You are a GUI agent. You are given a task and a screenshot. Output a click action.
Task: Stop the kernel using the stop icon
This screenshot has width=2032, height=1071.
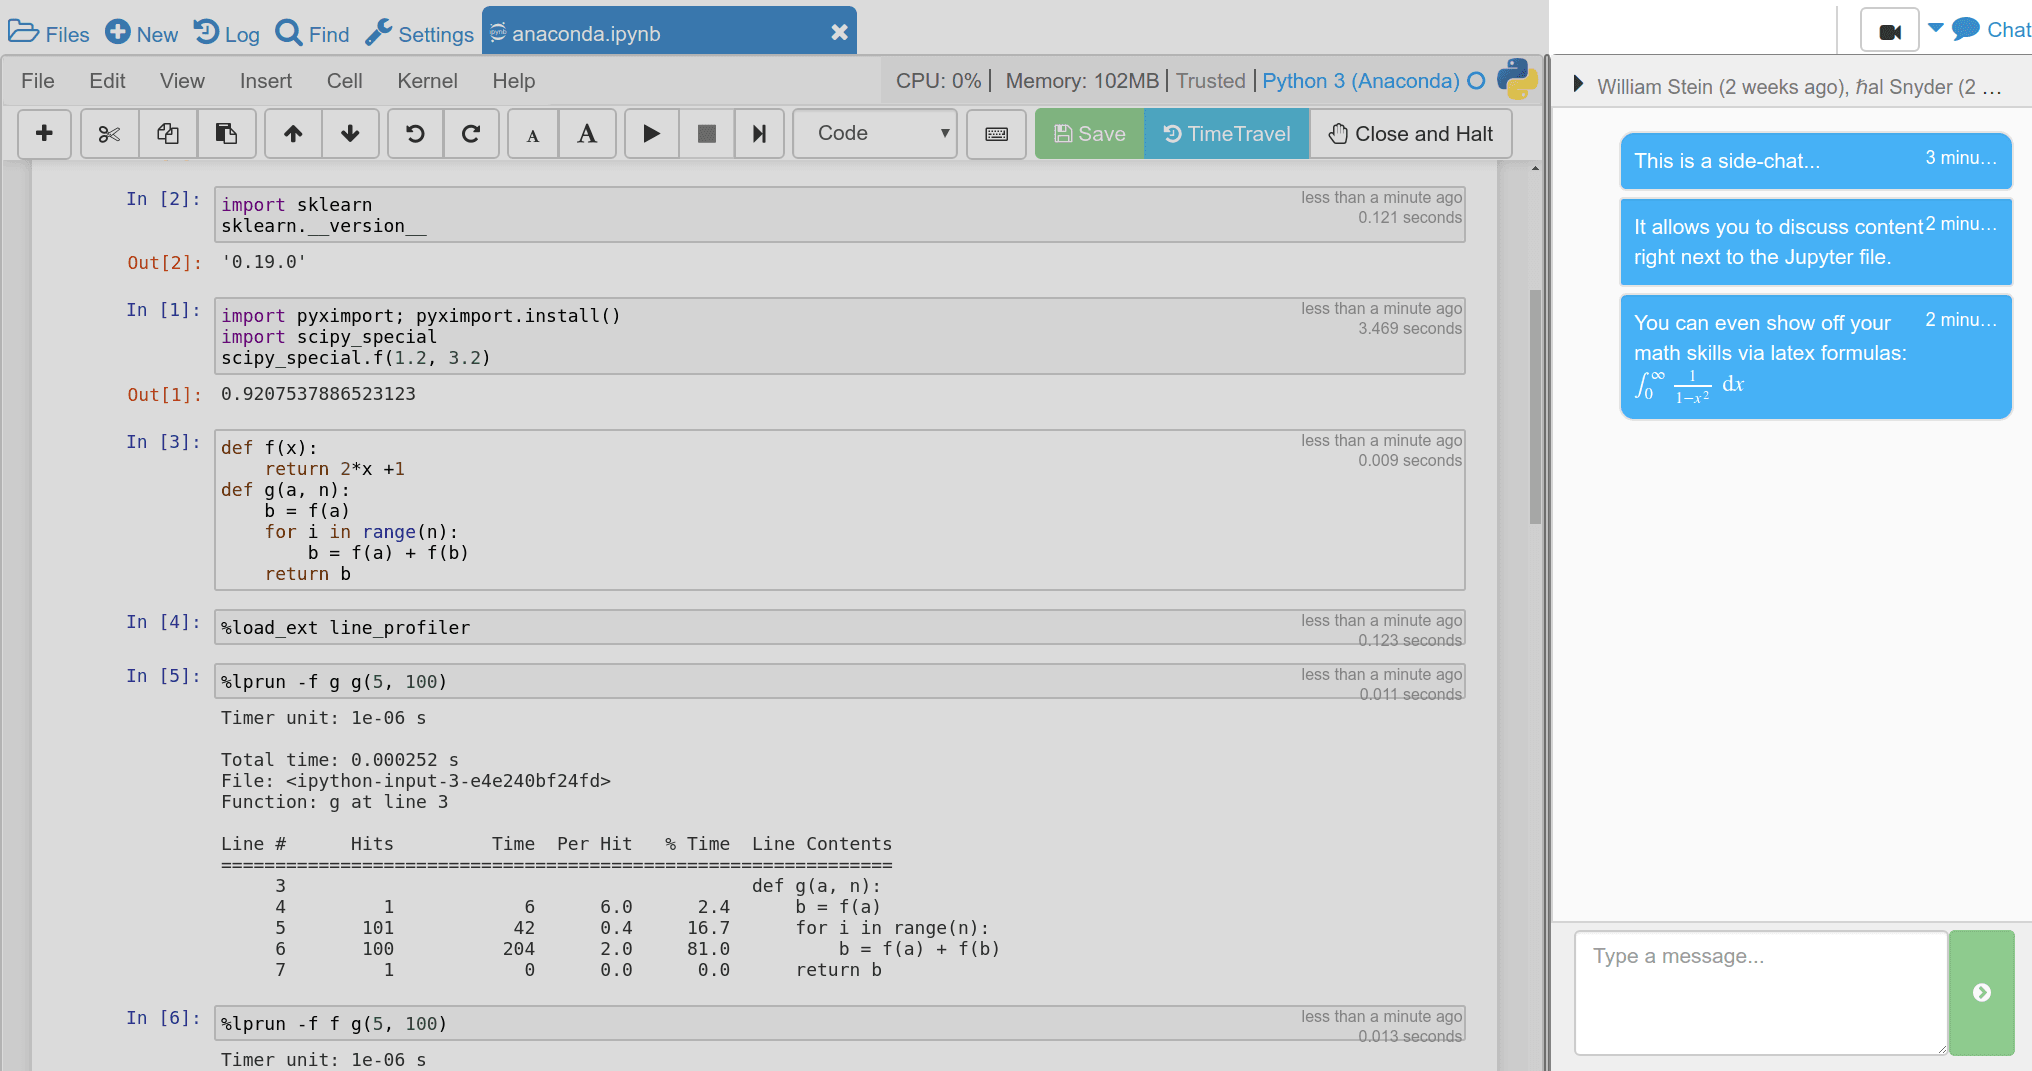coord(706,133)
